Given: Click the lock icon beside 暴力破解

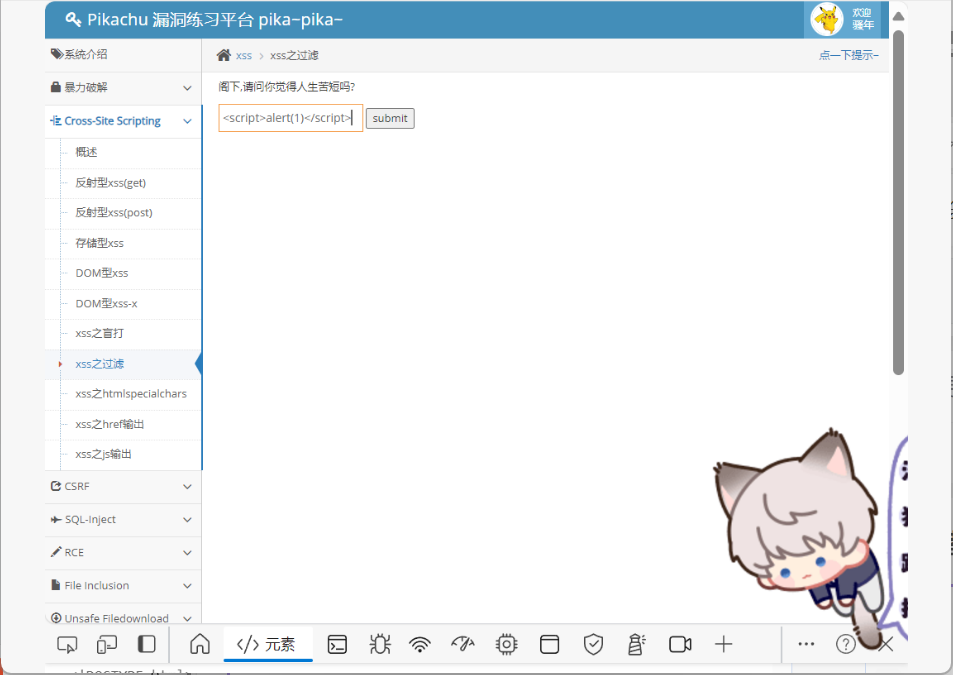Looking at the screenshot, I should pos(55,87).
